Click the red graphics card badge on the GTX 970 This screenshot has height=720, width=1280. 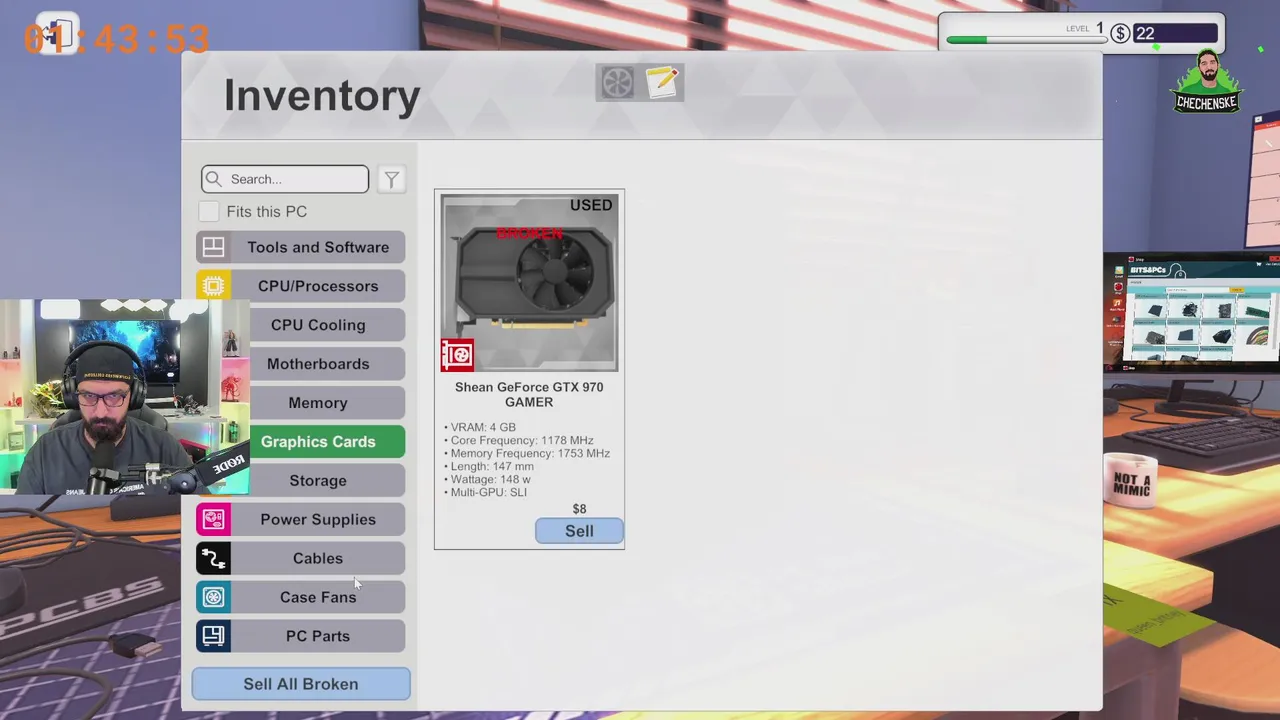[x=457, y=354]
